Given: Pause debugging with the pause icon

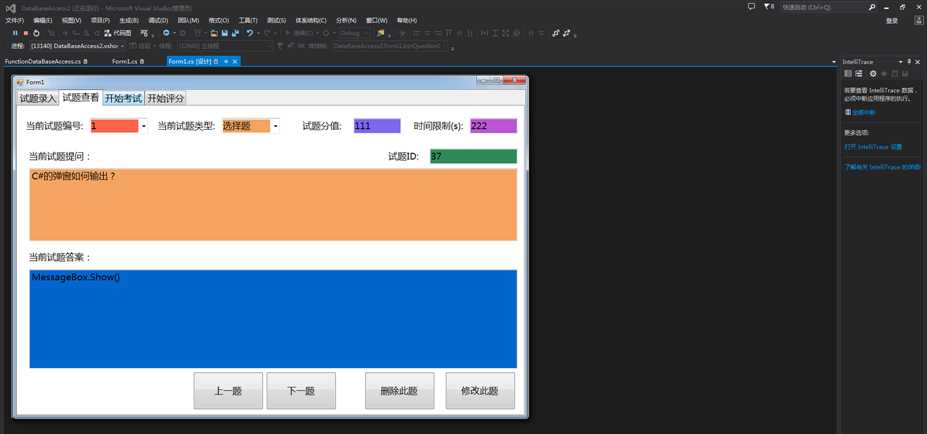Looking at the screenshot, I should pyautogui.click(x=15, y=33).
